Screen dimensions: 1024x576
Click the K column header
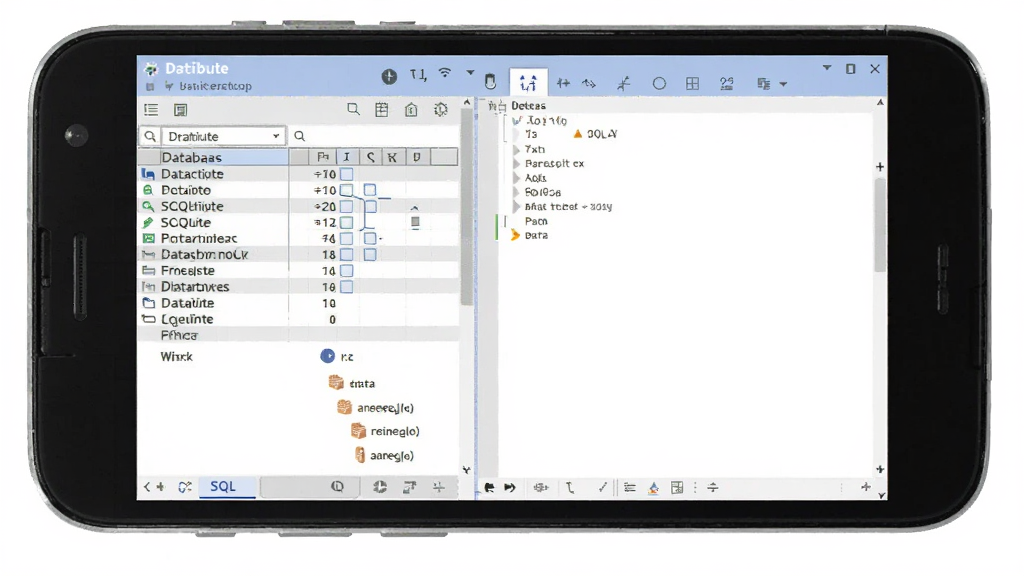tap(392, 157)
